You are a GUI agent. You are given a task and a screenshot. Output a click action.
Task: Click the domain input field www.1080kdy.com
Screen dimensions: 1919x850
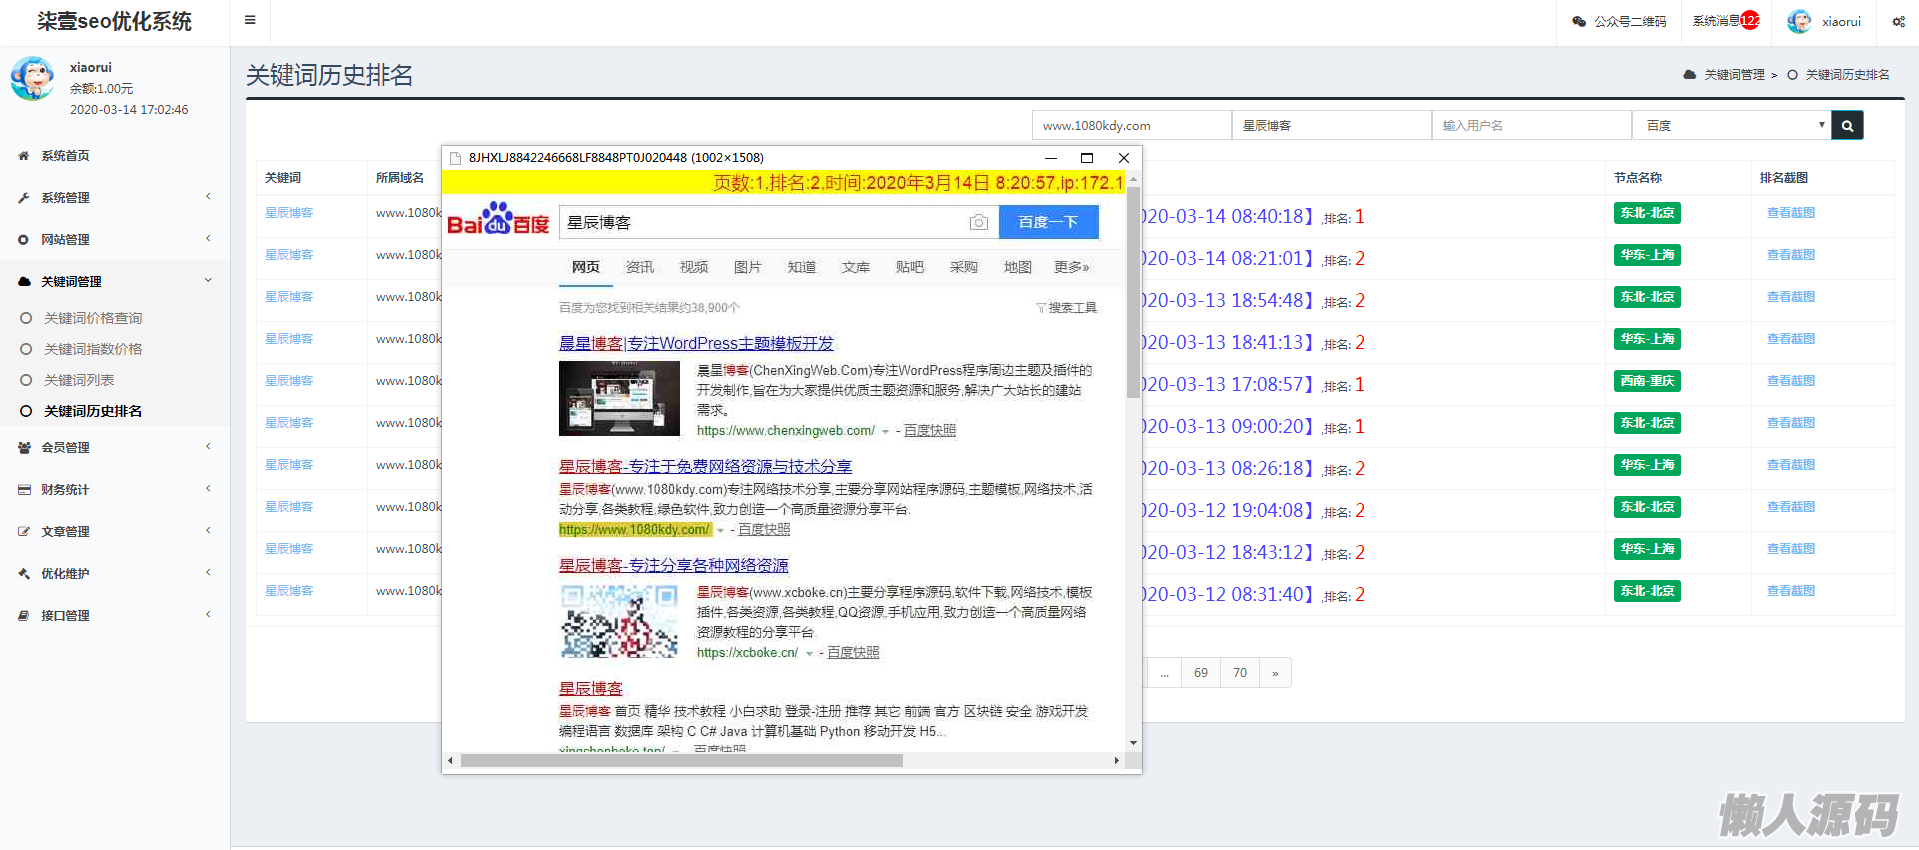(1131, 126)
